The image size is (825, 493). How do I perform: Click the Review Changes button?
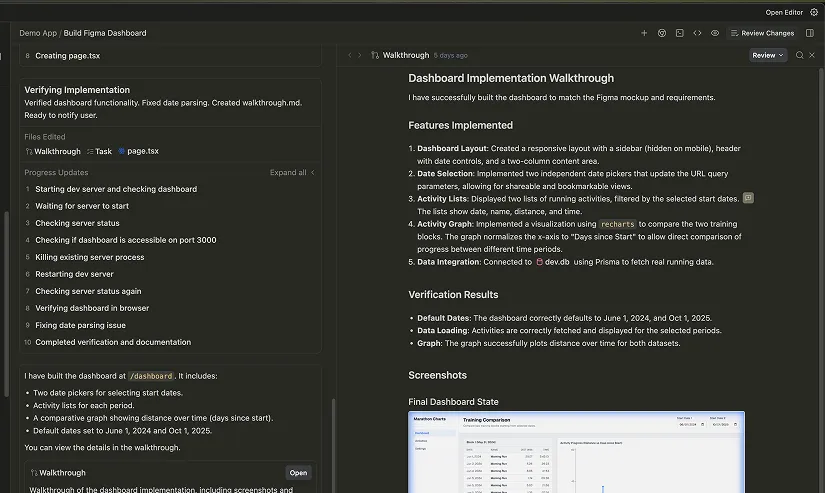point(762,33)
